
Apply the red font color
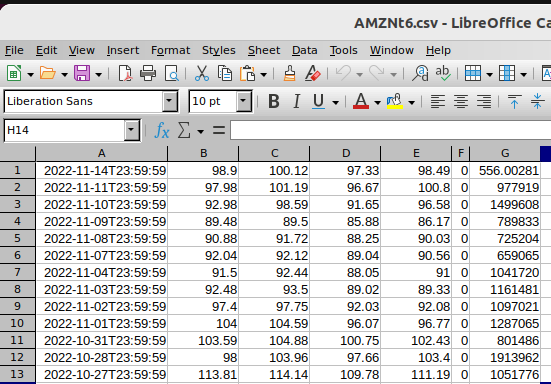[x=361, y=102]
